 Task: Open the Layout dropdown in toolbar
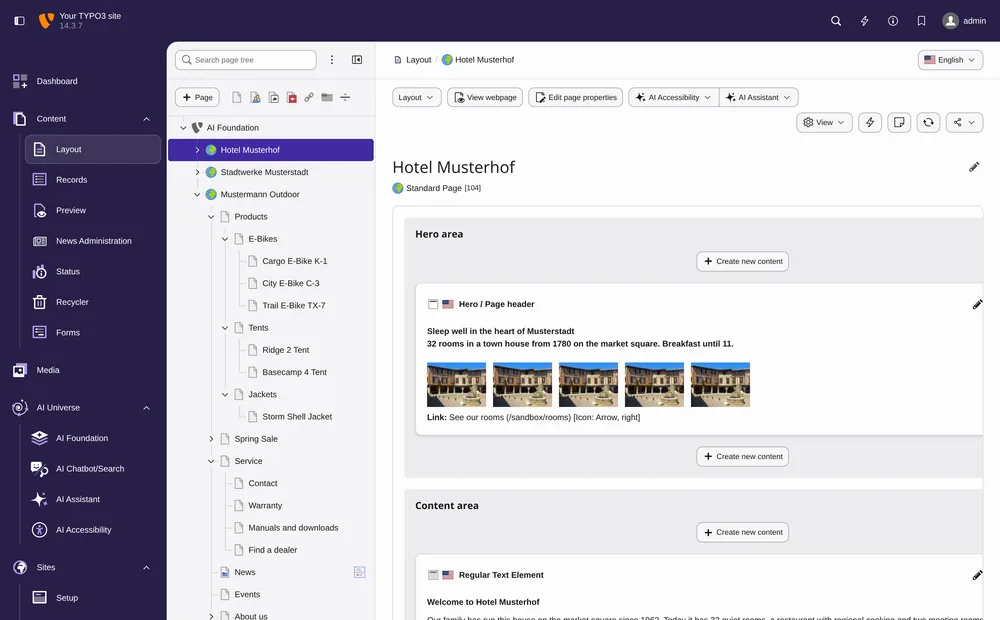click(416, 98)
